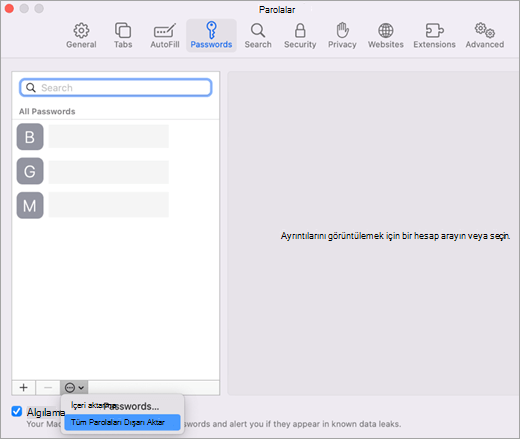Open the Advanced gears preferences pane
Screen dimensions: 520x439
485,35
